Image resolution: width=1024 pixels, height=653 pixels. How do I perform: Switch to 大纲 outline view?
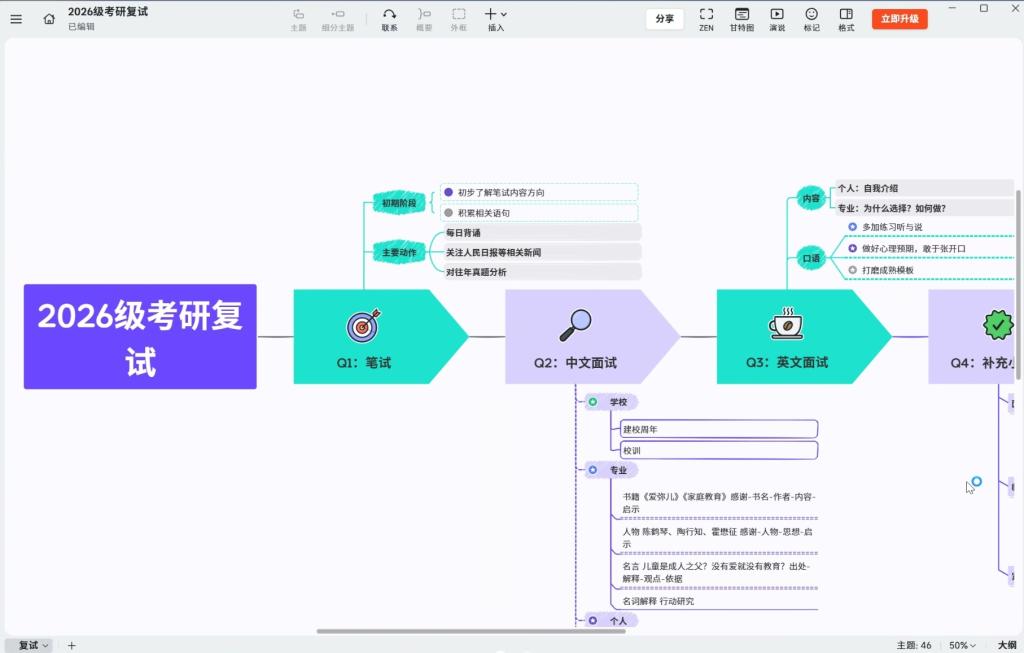[1007, 645]
